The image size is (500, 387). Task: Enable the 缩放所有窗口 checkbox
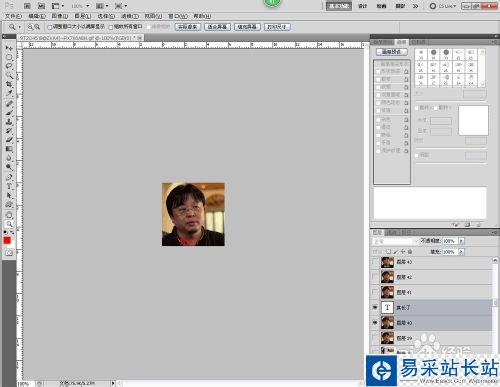(111, 27)
